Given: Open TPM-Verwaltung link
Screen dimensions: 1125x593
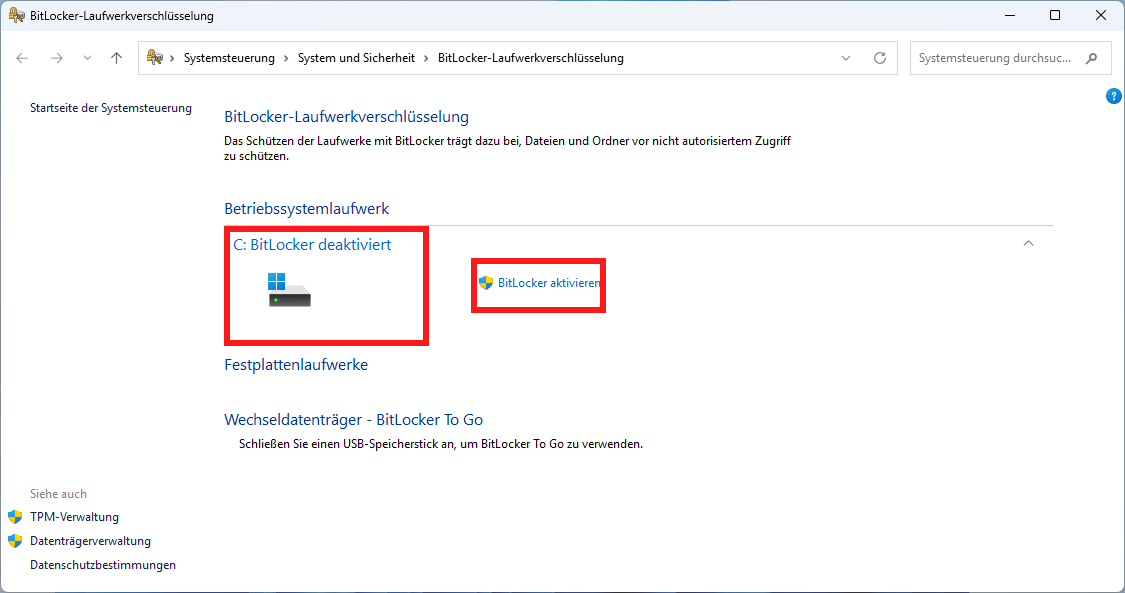Looking at the screenshot, I should pos(75,517).
